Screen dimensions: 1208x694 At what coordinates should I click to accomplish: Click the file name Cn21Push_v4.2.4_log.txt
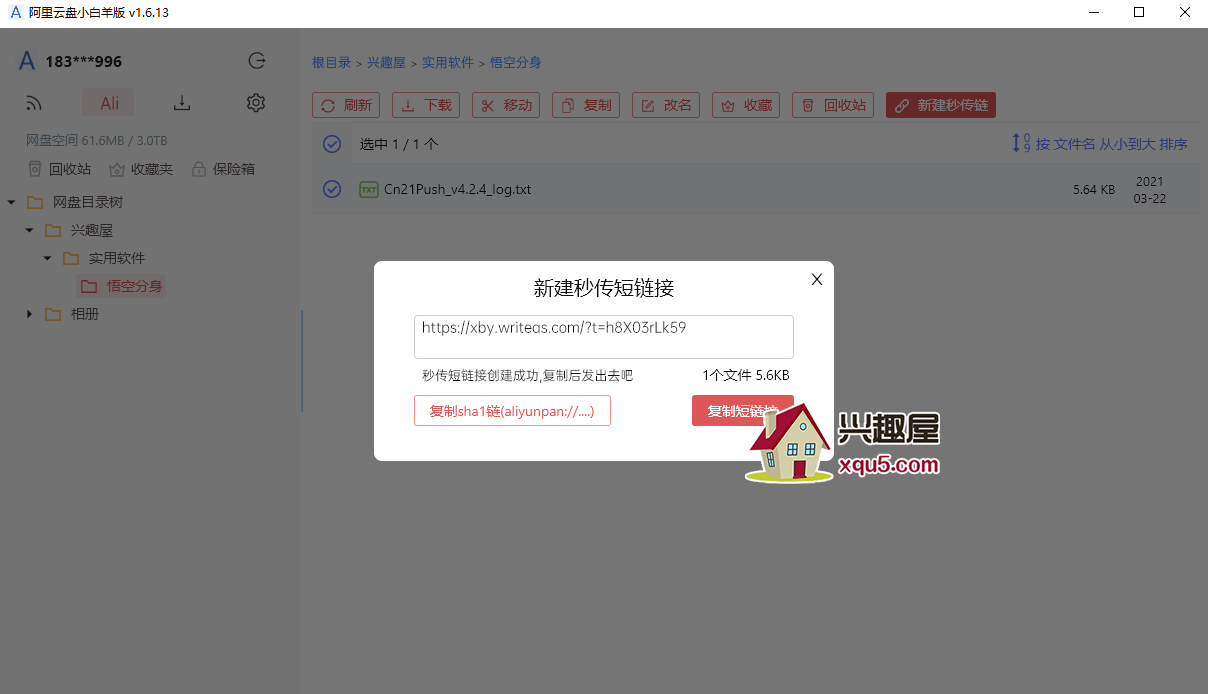(457, 189)
